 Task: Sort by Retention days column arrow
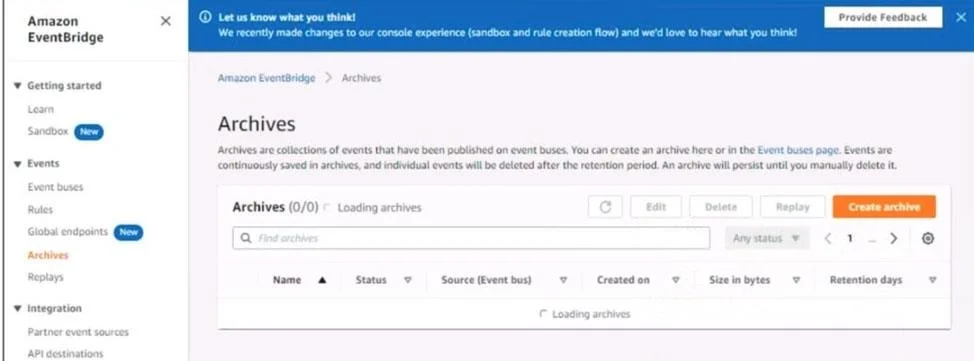(932, 280)
